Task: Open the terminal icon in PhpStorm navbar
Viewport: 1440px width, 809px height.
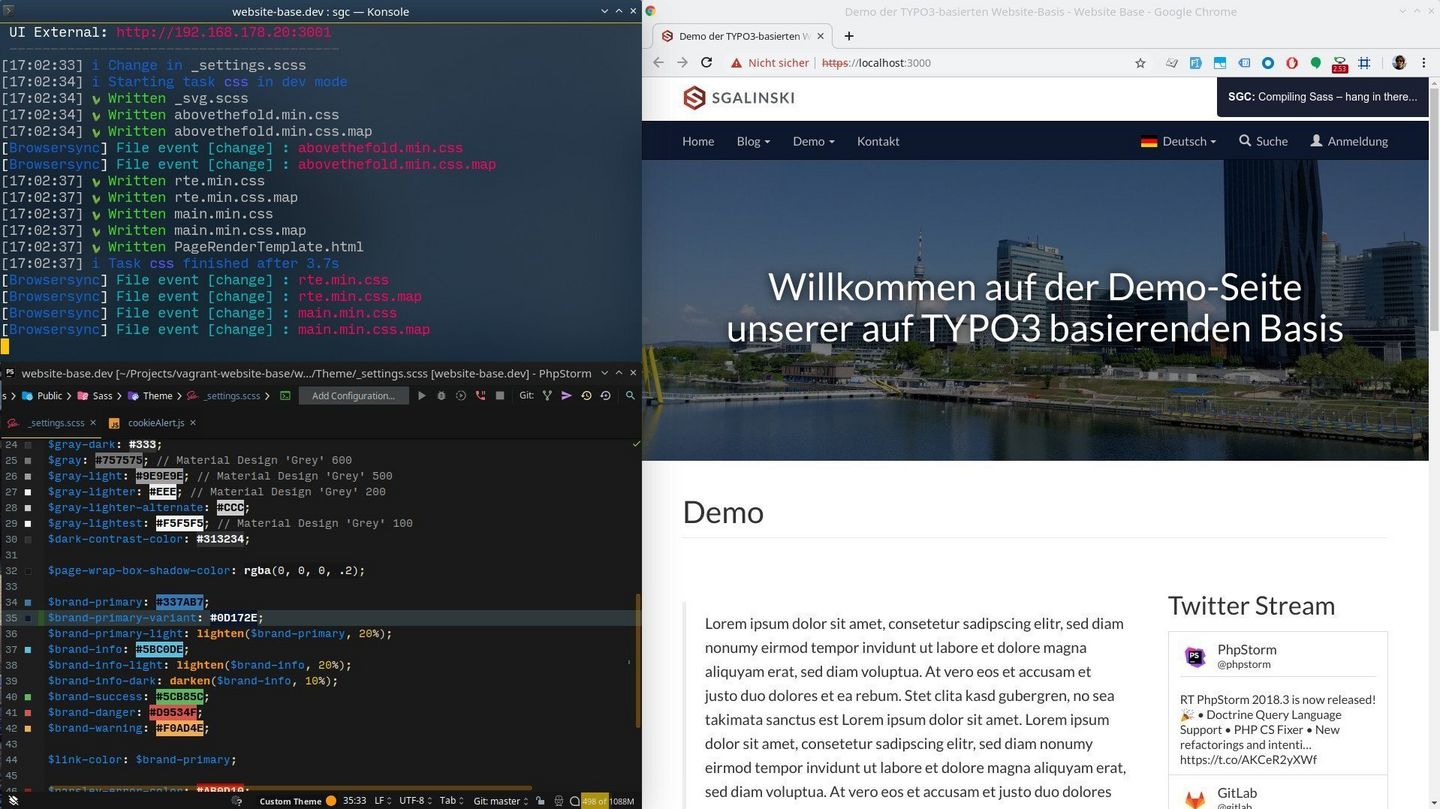Action: click(285, 395)
